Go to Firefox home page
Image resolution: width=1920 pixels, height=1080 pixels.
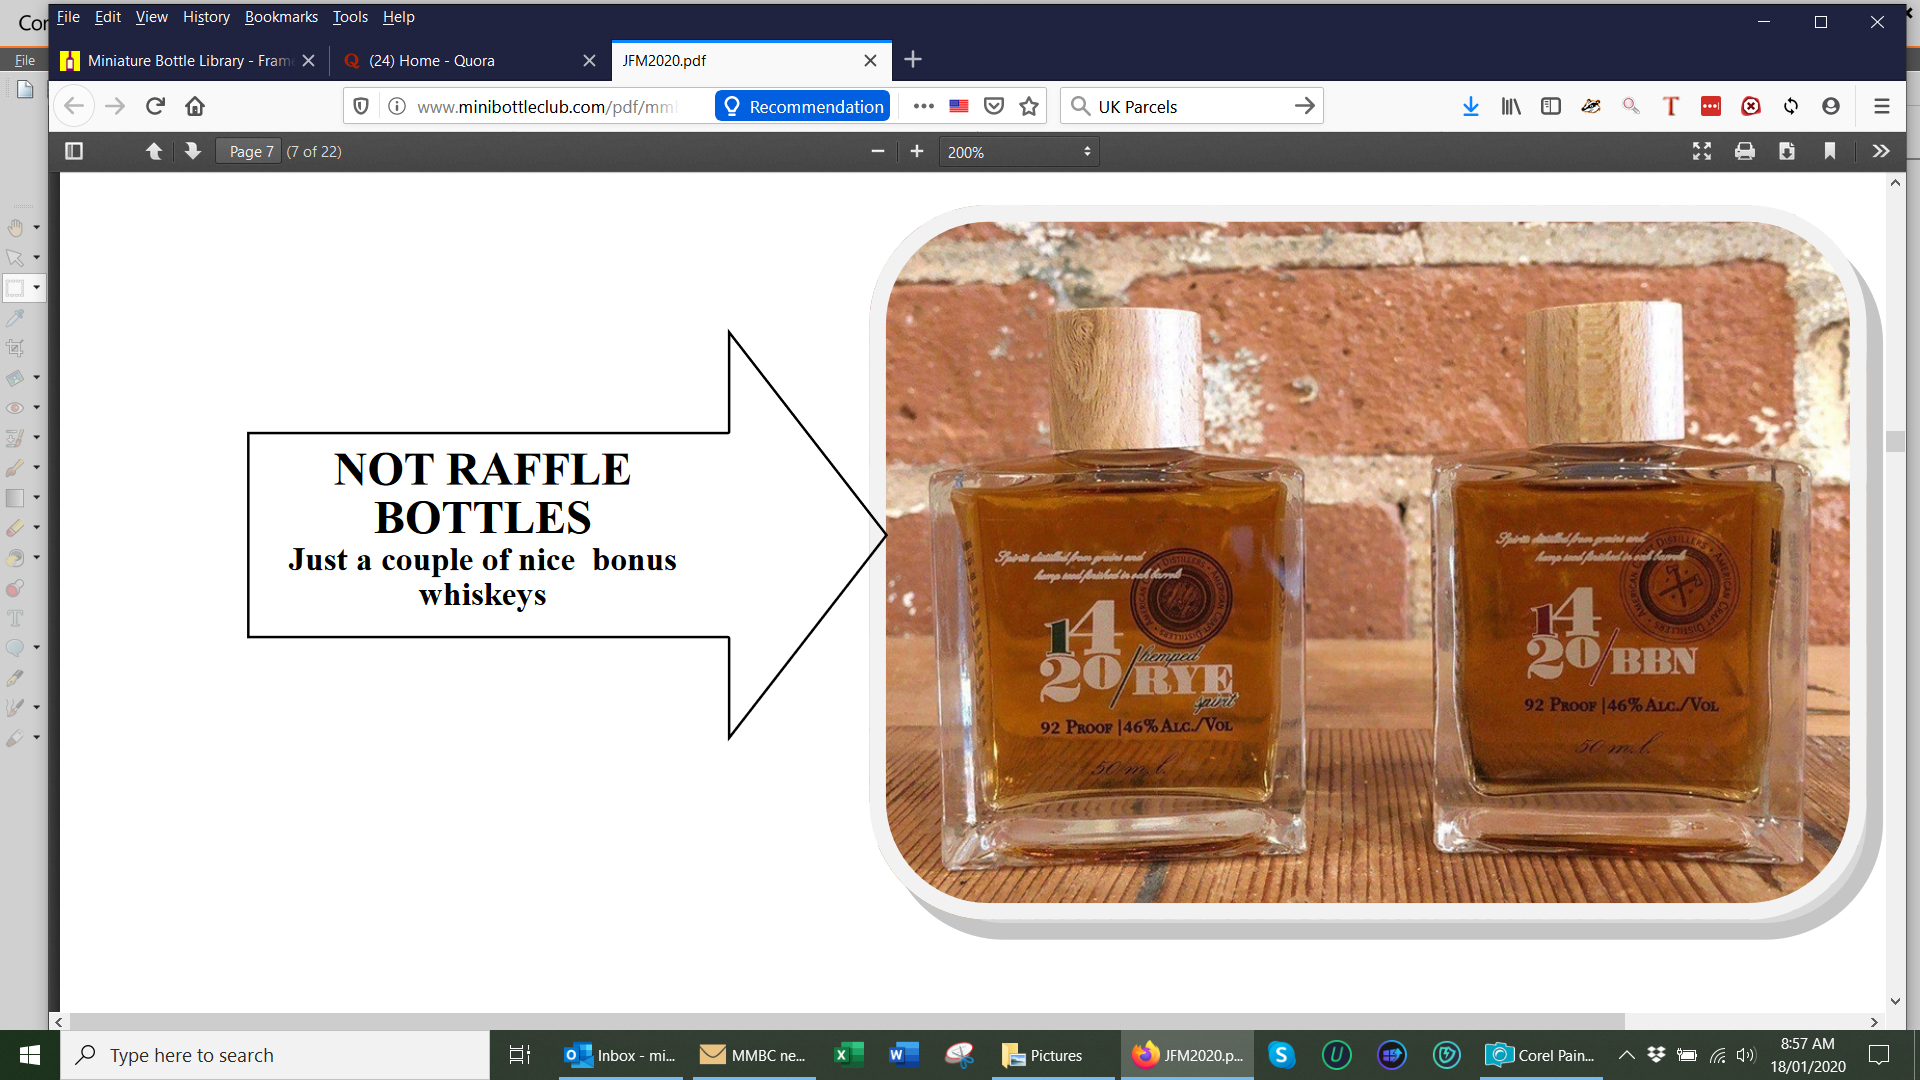coord(195,106)
